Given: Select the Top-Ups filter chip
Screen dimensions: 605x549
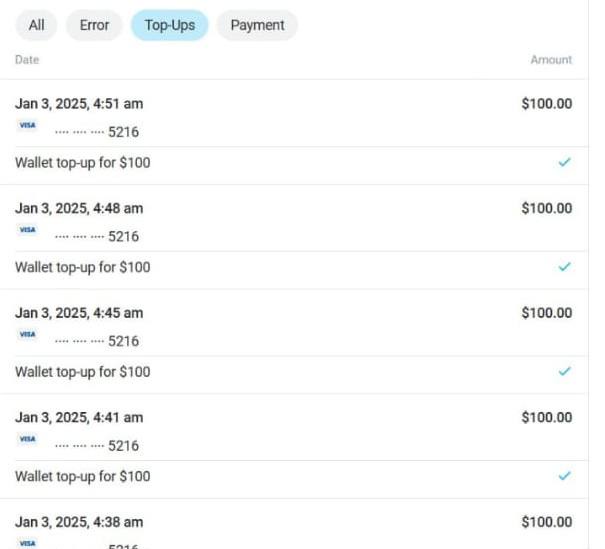Looking at the screenshot, I should click(x=170, y=25).
